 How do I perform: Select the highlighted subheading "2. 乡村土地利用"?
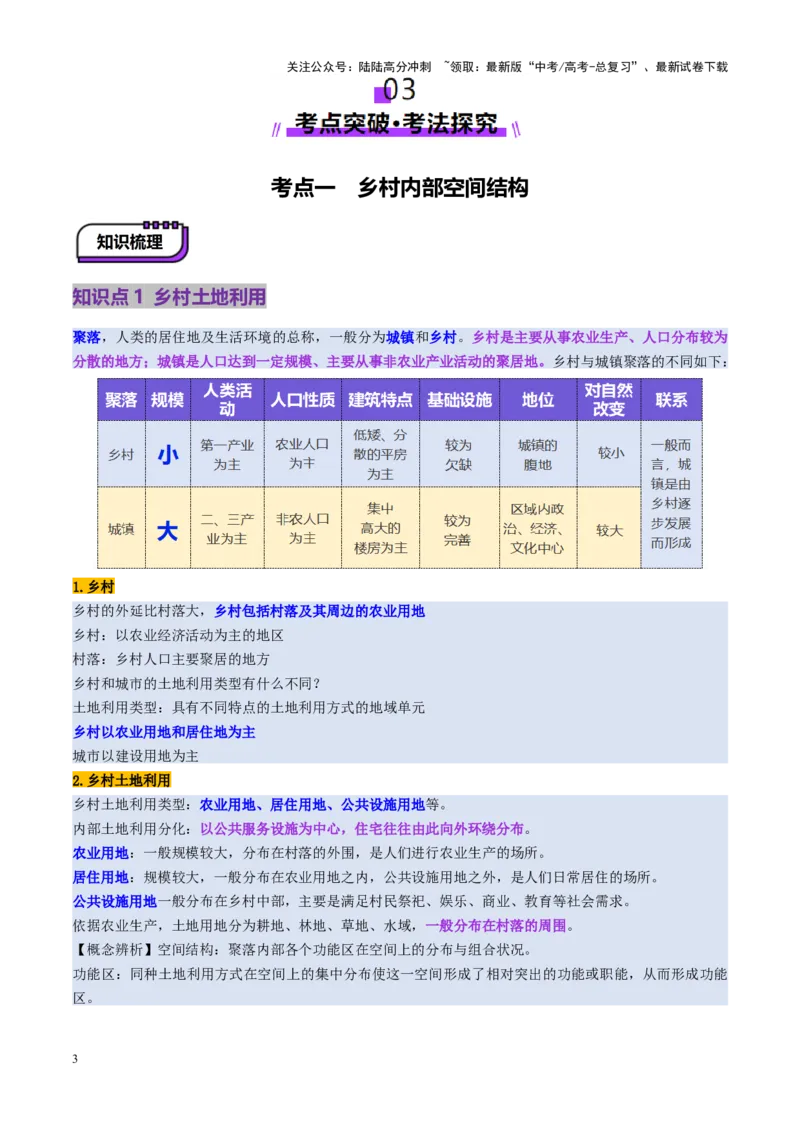(121, 780)
